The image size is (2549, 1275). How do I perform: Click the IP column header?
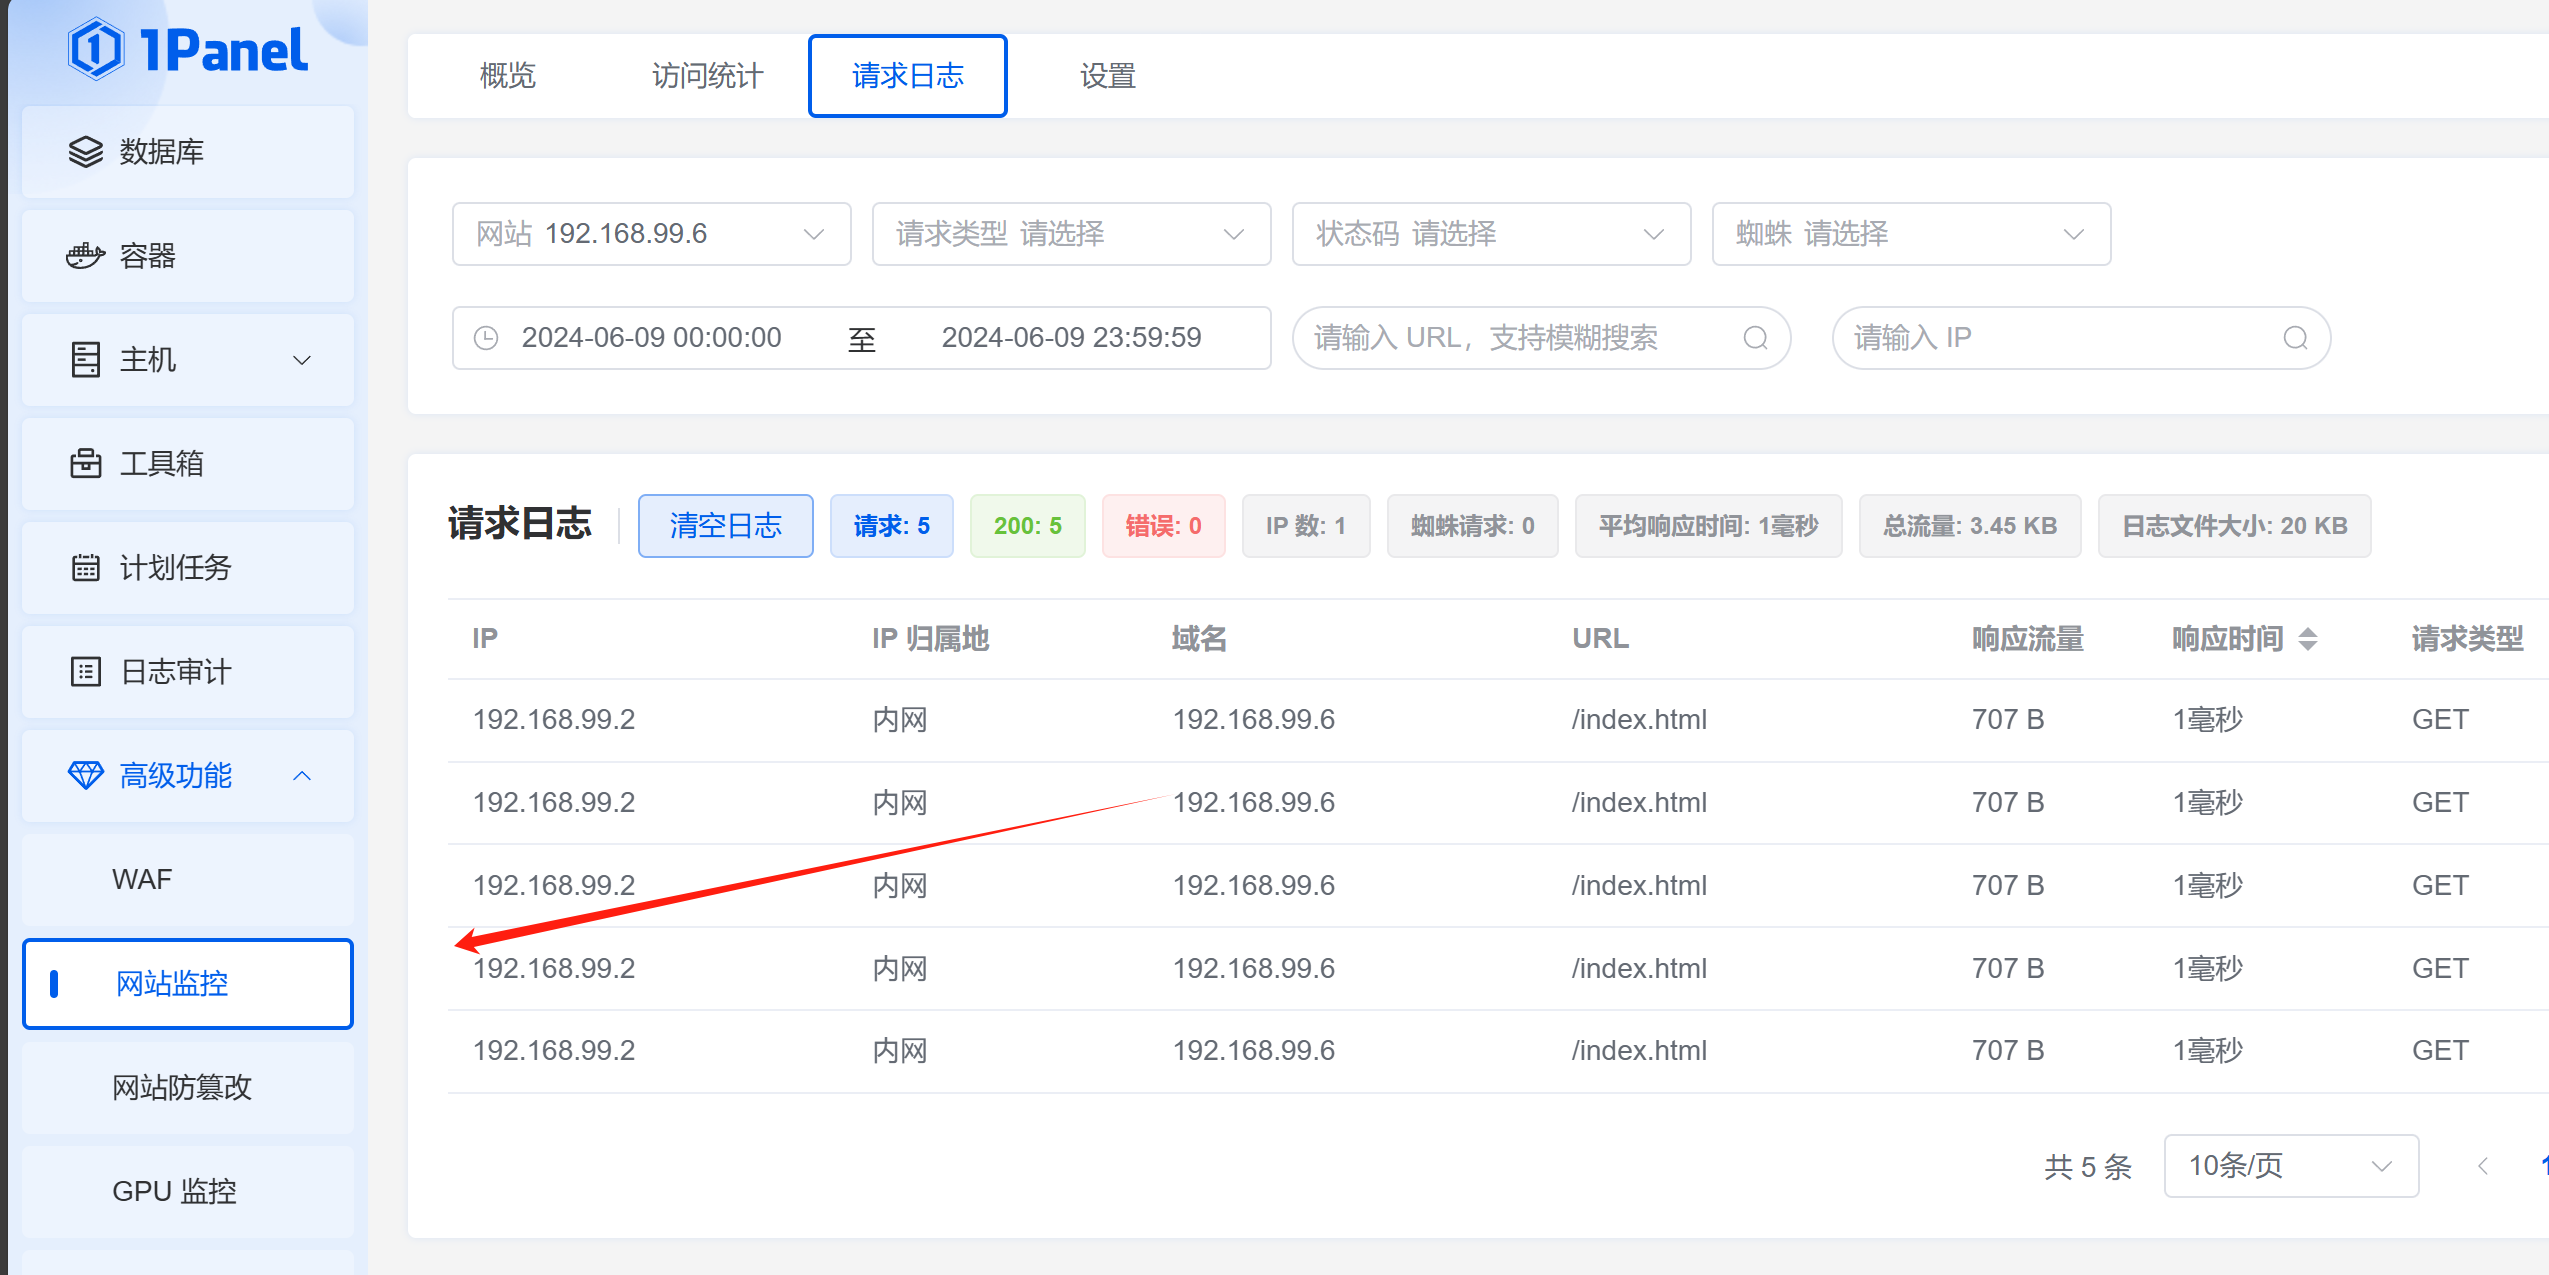485,639
